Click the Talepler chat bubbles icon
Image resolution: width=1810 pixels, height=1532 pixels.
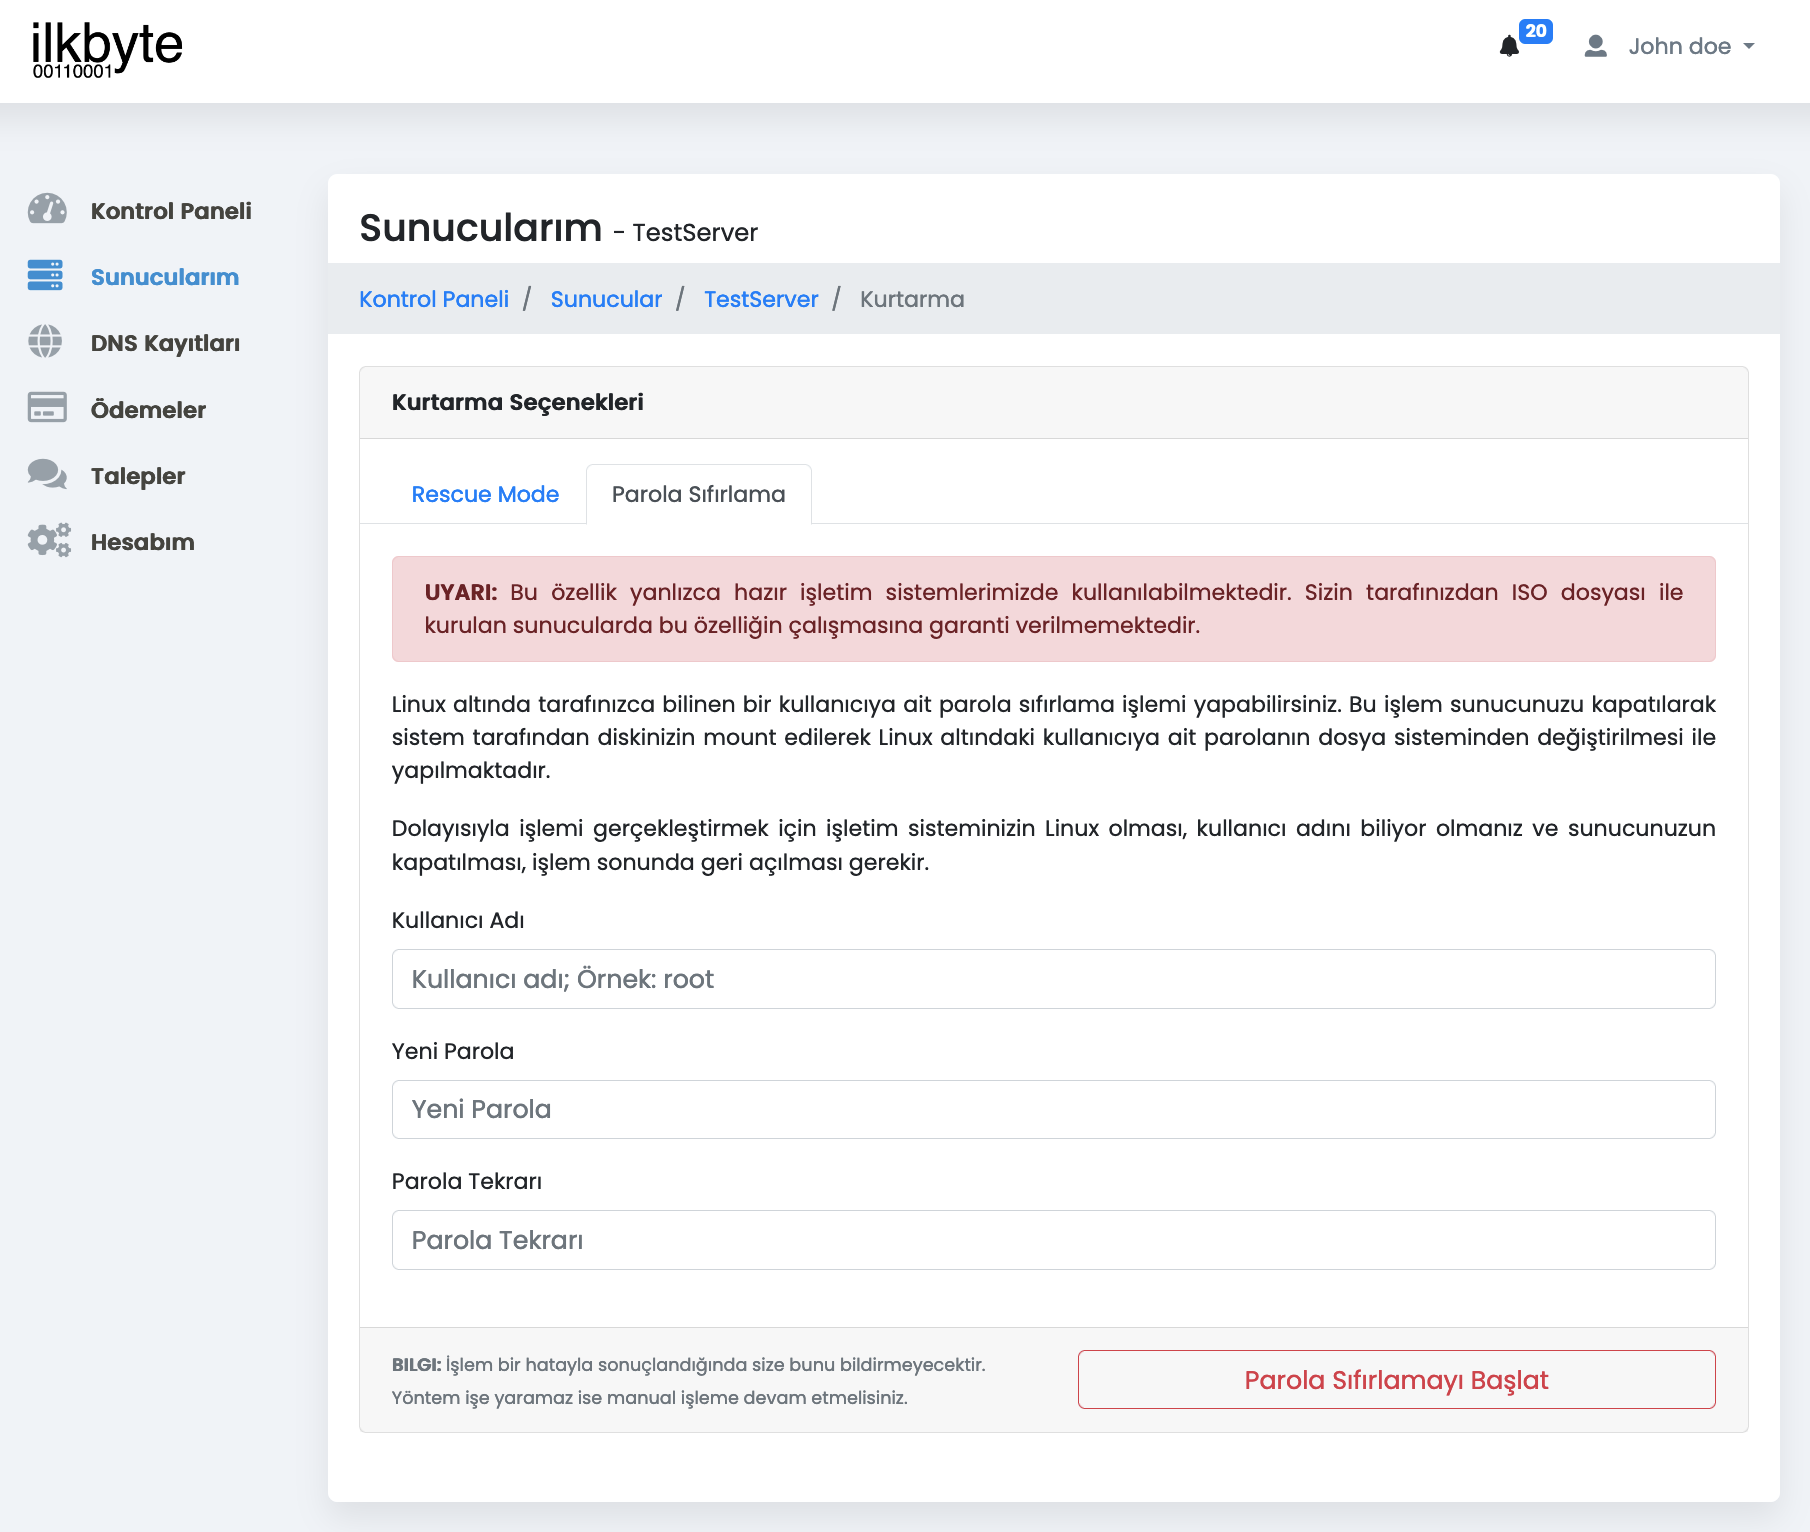(47, 474)
